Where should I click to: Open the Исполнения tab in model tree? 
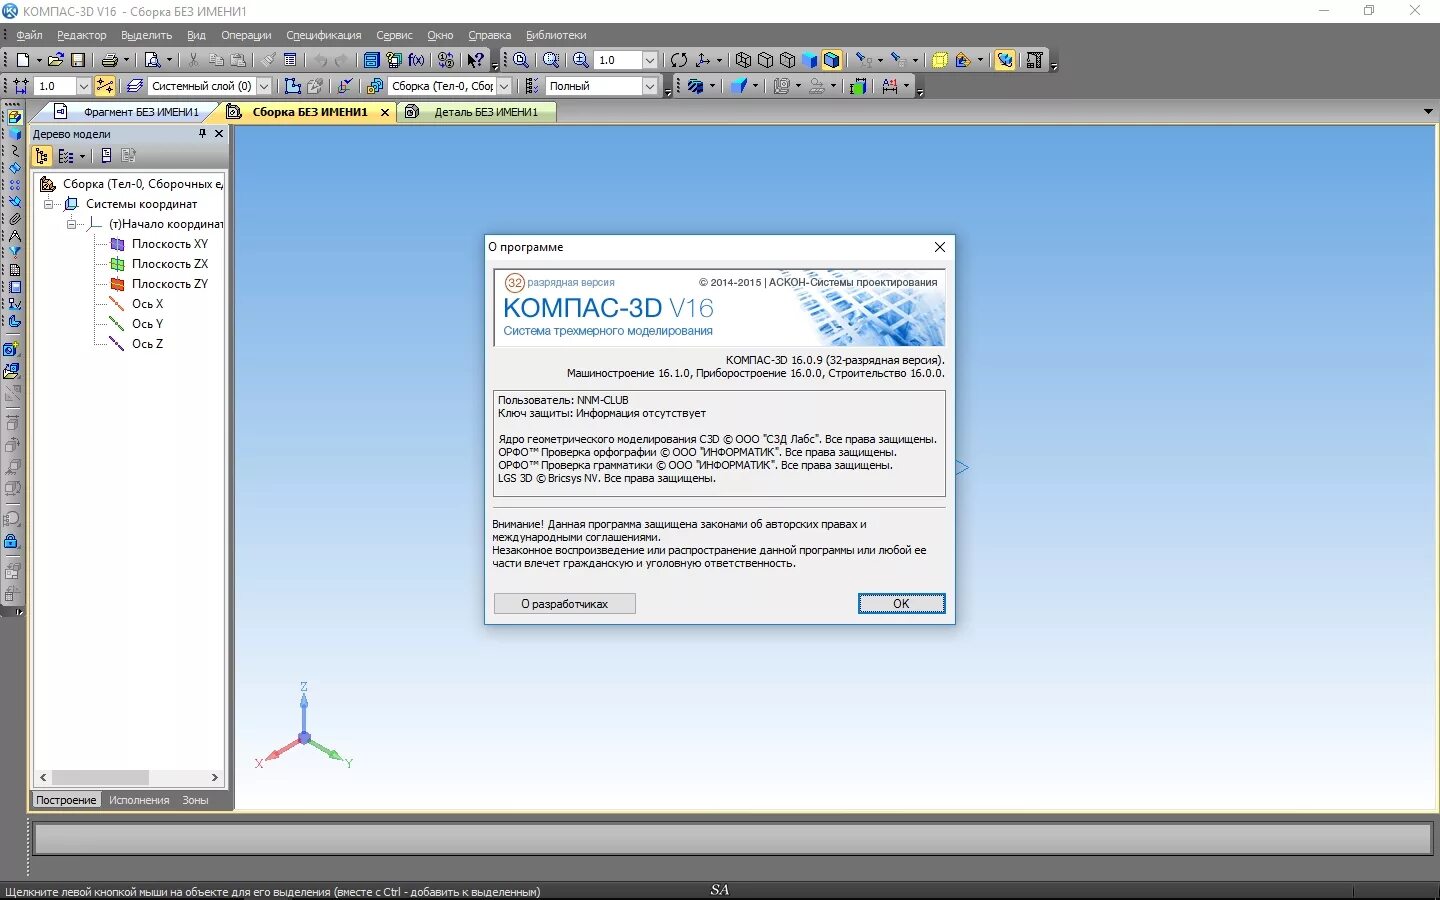tap(139, 800)
